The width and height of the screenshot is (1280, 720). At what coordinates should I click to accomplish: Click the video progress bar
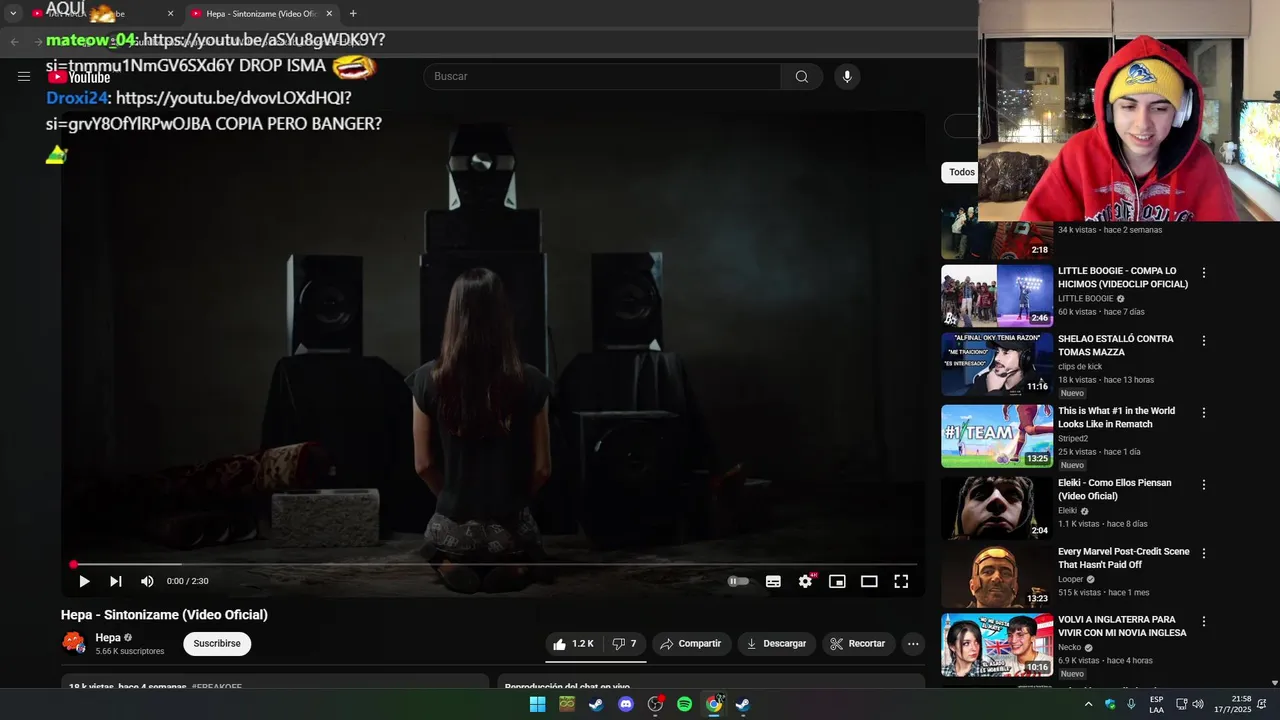pyautogui.click(x=494, y=565)
